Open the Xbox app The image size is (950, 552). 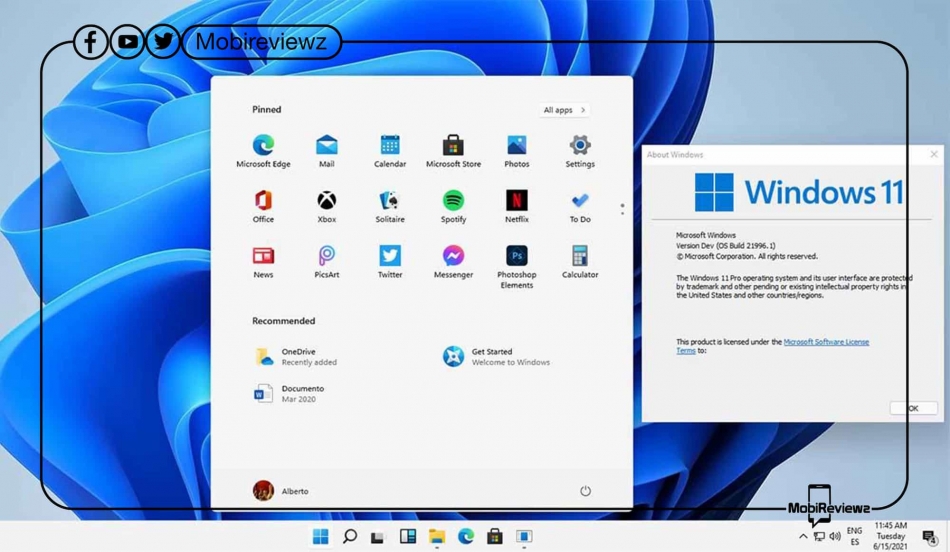[327, 206]
